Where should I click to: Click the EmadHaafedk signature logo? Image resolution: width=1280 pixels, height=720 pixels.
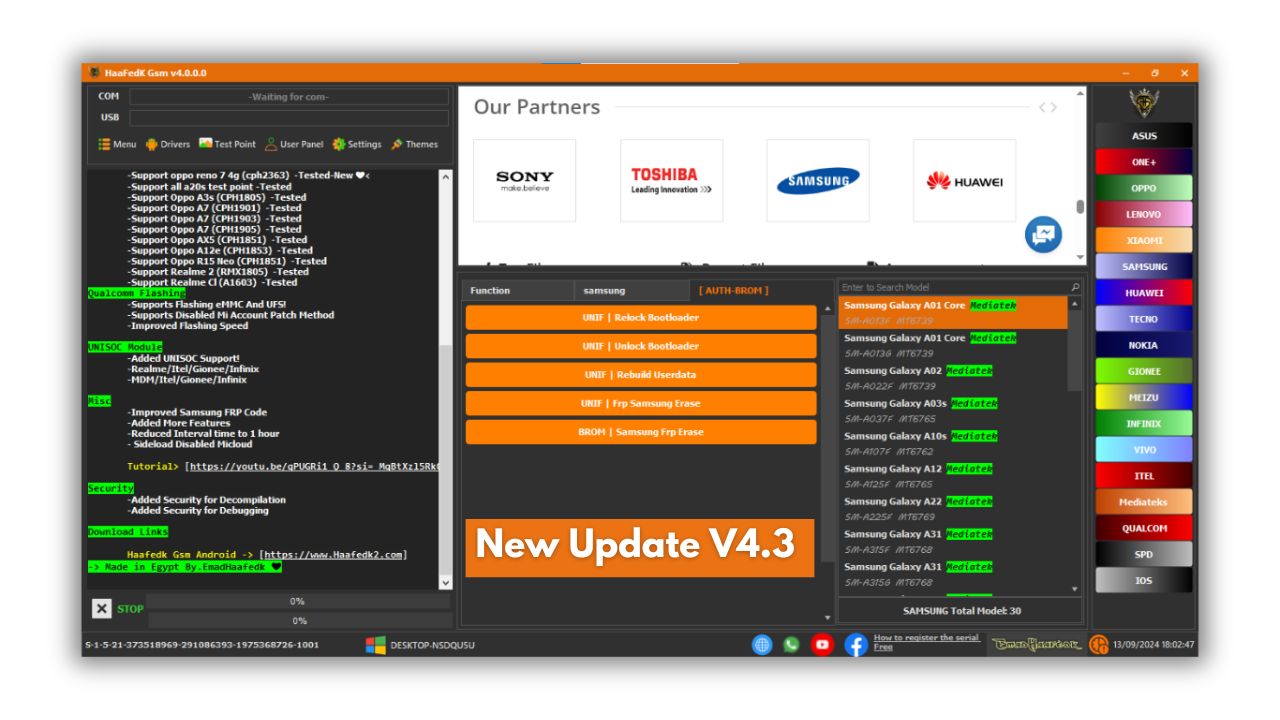pos(1037,645)
